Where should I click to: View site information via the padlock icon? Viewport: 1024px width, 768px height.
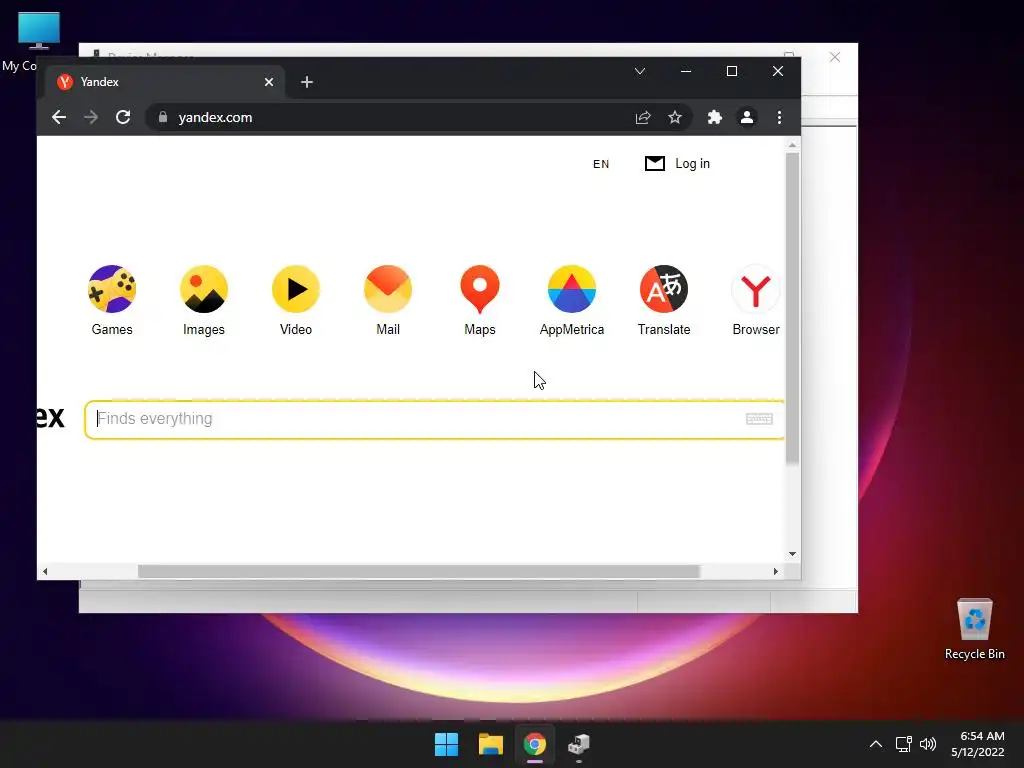point(163,118)
